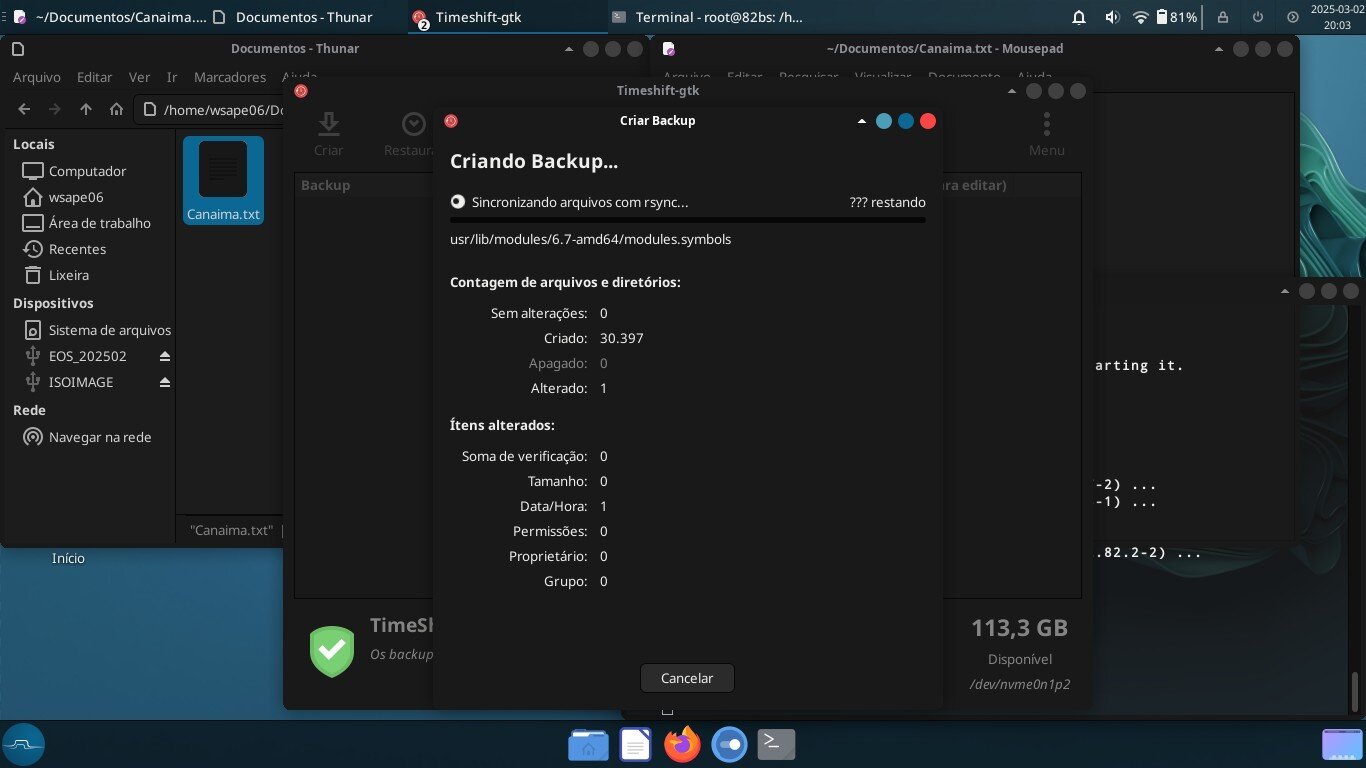Click the 113,3 GB available space text
Screen dimensions: 1366x768
pos(1019,628)
